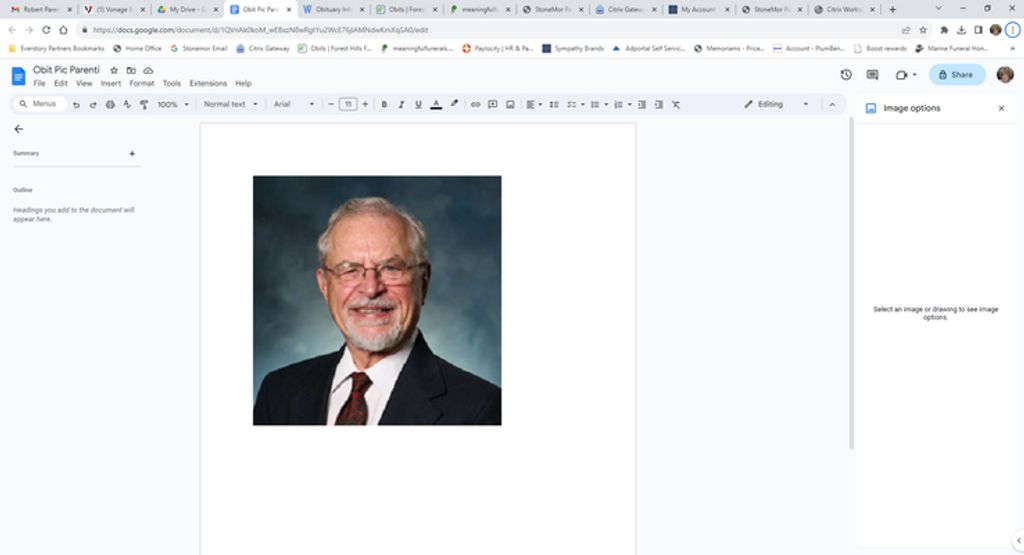Image resolution: width=1024 pixels, height=555 pixels.
Task: Open the highlight color marker tool
Action: click(x=454, y=104)
